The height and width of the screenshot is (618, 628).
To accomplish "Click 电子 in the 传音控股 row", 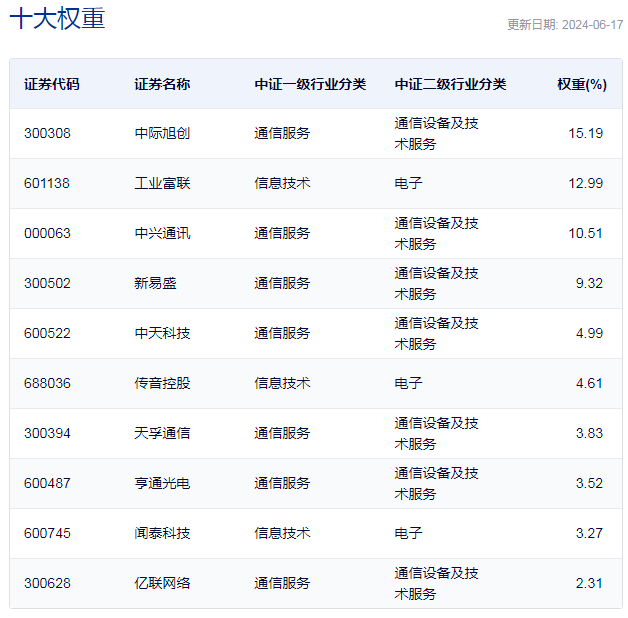I will click(x=409, y=383).
